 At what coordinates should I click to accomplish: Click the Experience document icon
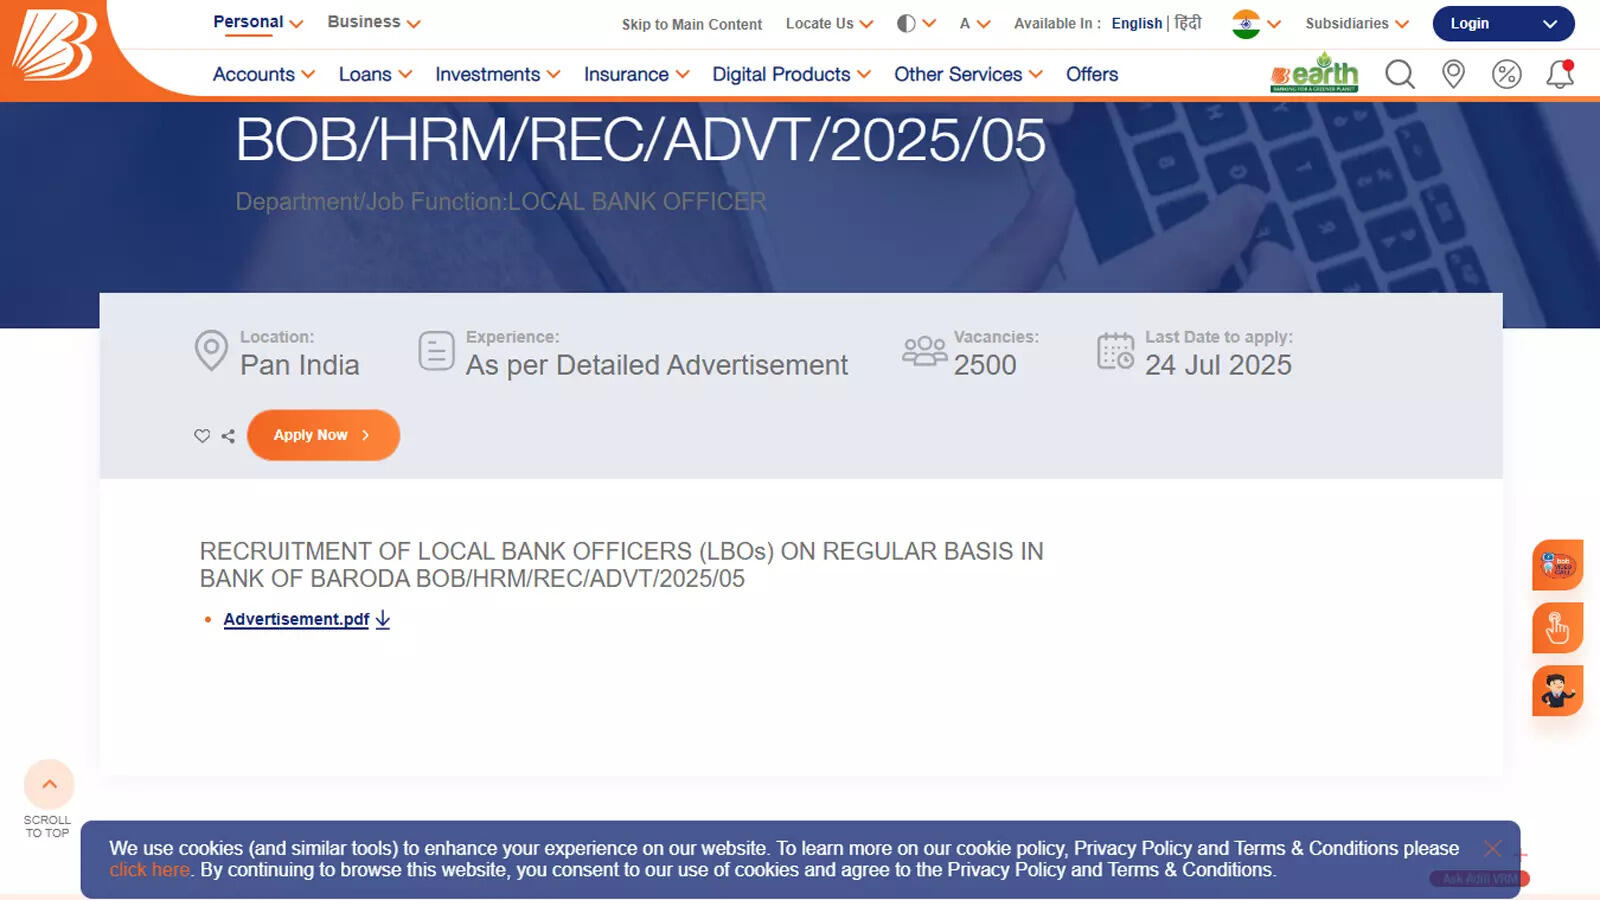click(x=436, y=351)
